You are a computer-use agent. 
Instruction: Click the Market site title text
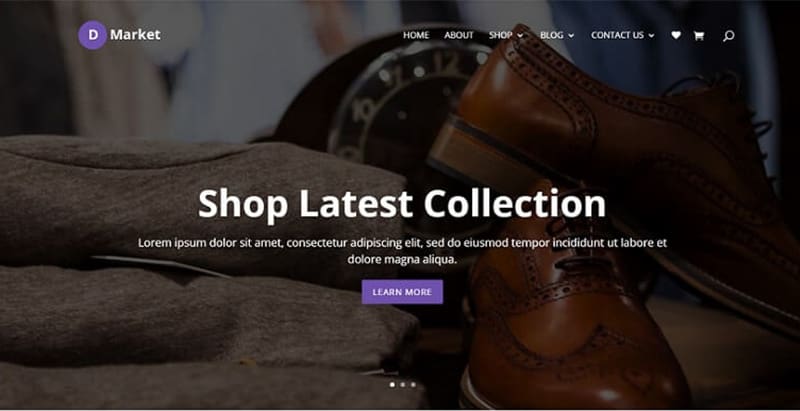pos(135,35)
